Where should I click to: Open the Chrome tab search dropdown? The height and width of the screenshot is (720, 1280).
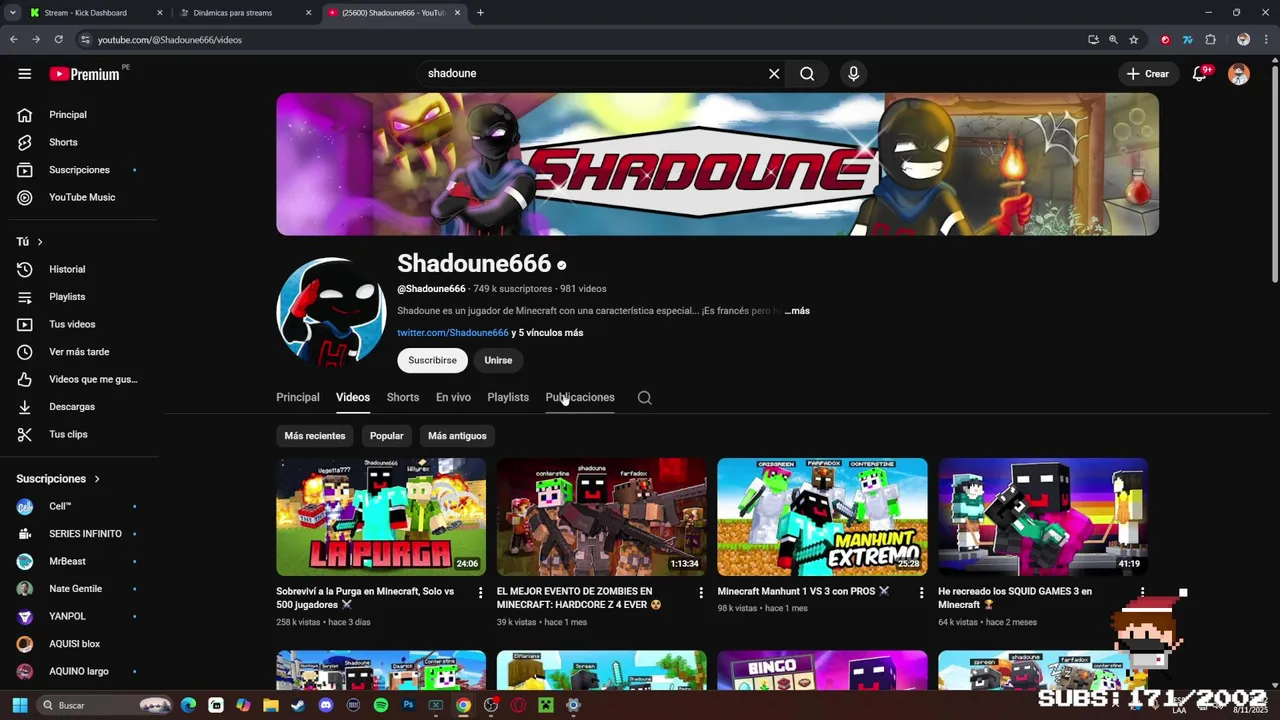click(x=12, y=13)
